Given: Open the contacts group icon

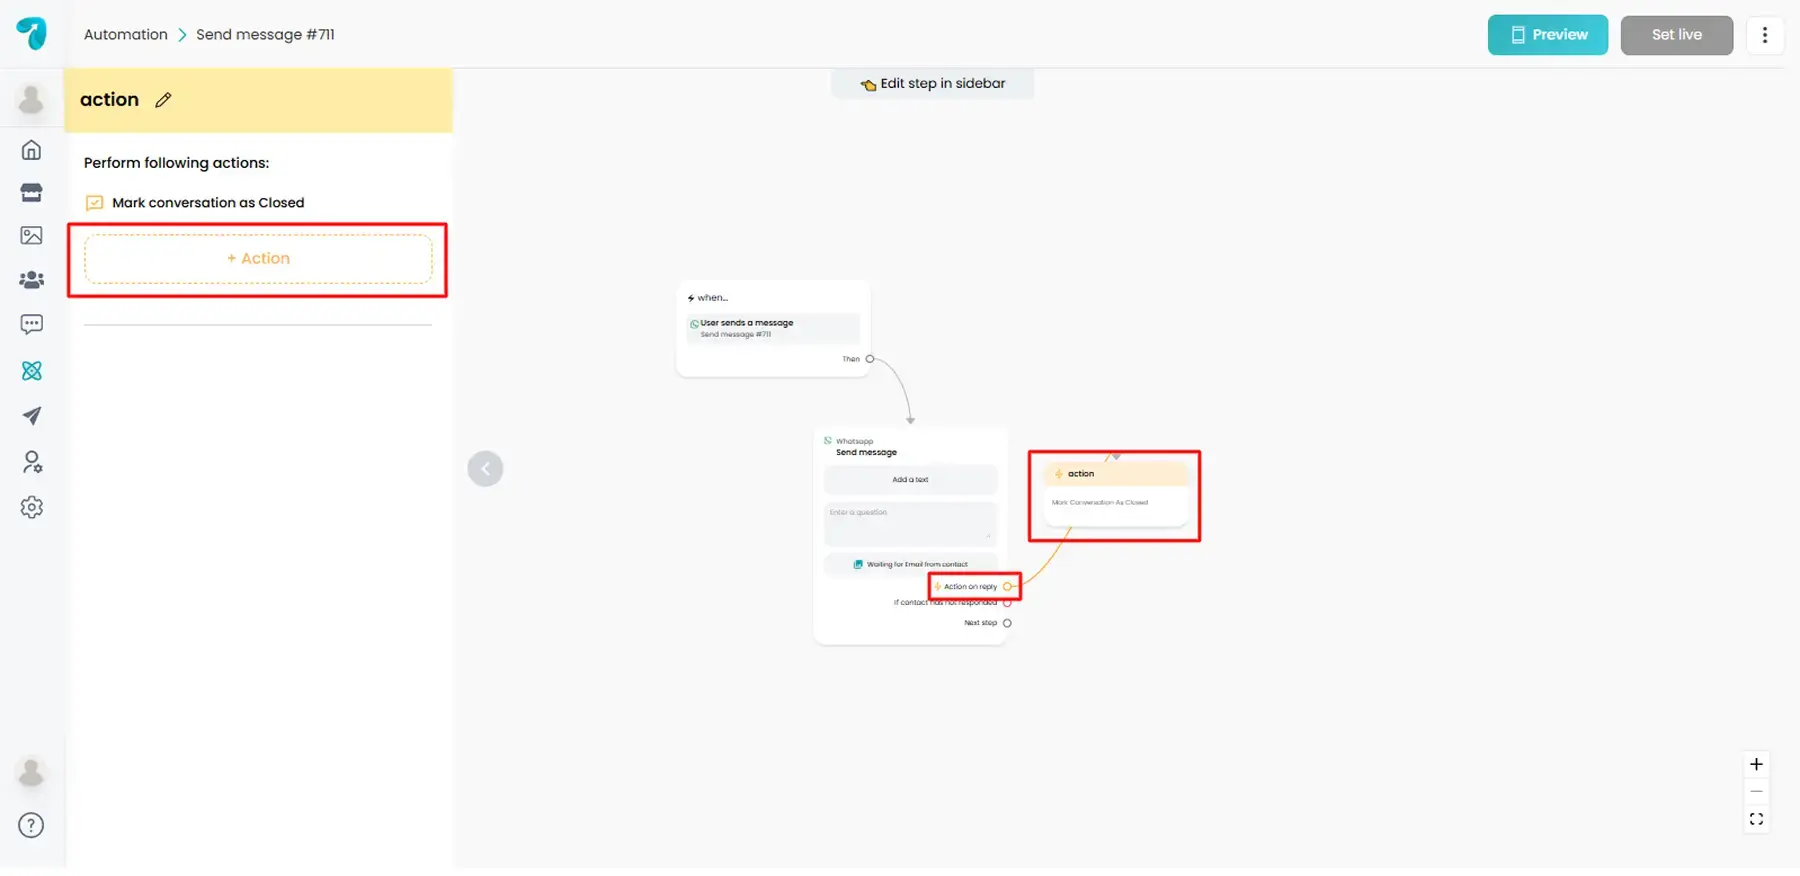Looking at the screenshot, I should [x=32, y=280].
